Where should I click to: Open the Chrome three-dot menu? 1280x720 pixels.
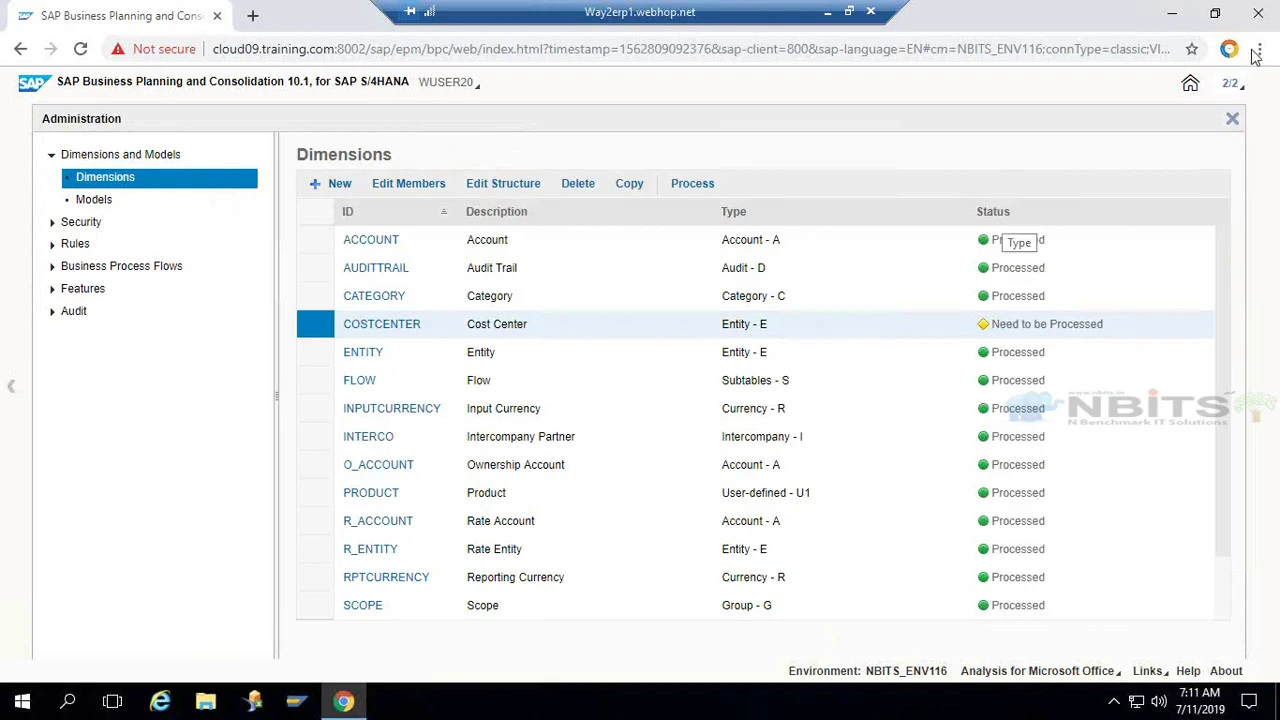(1259, 49)
